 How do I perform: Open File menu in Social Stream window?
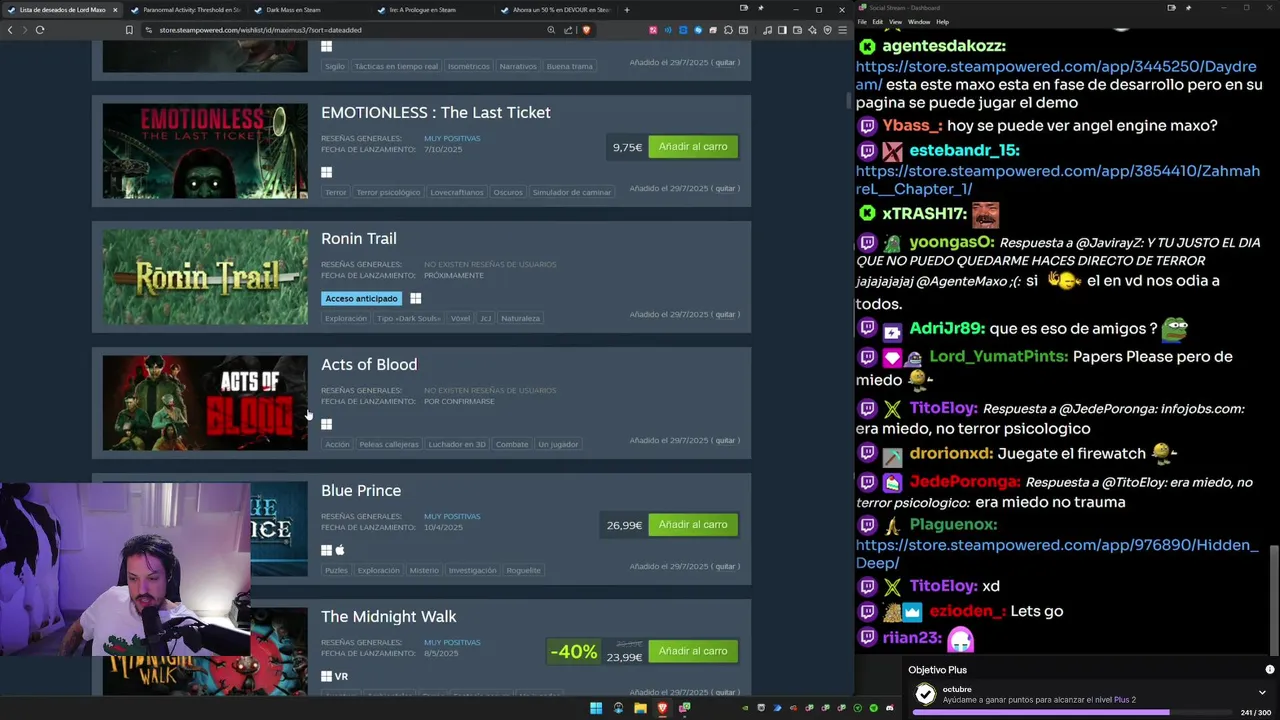(x=862, y=21)
